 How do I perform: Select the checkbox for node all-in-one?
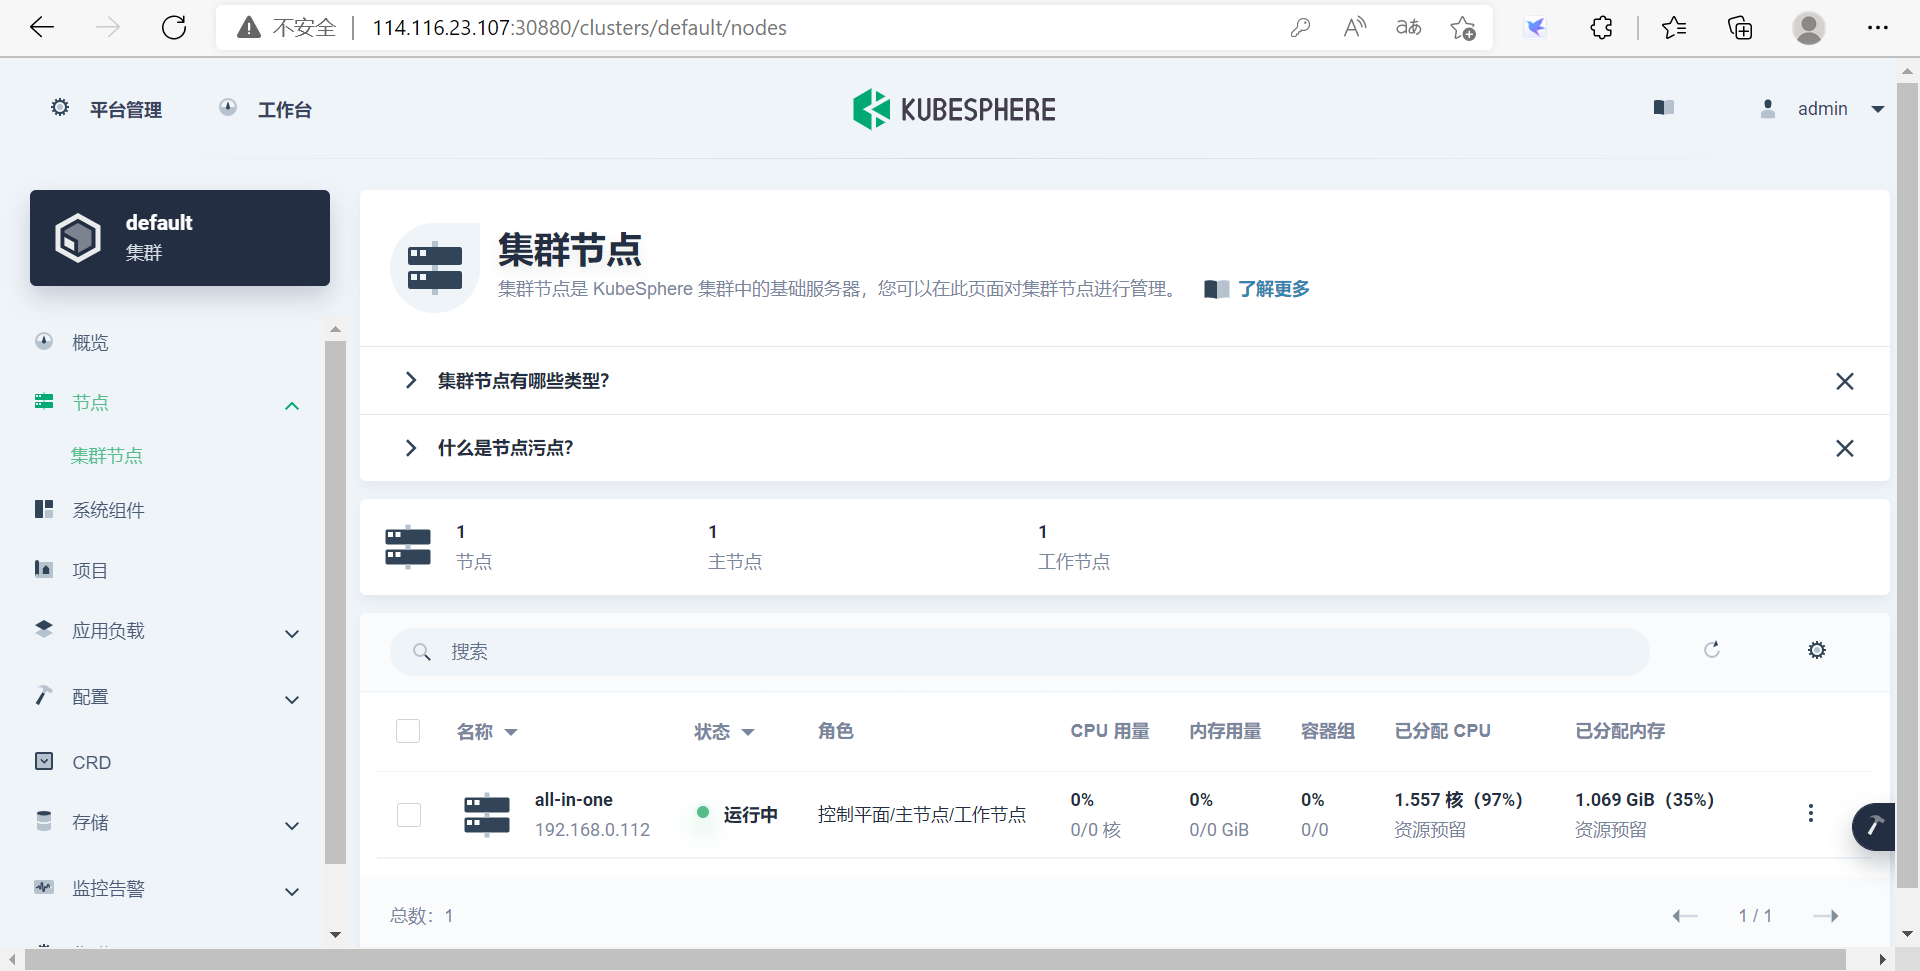(408, 814)
